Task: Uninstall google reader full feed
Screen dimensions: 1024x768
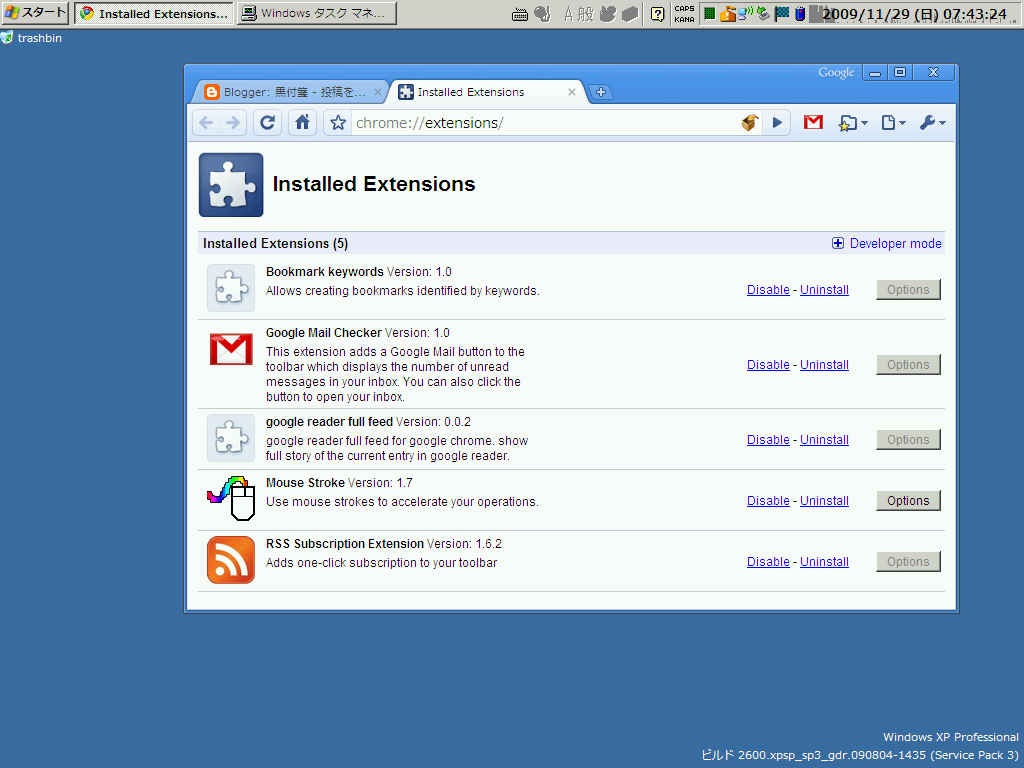Action: [824, 440]
